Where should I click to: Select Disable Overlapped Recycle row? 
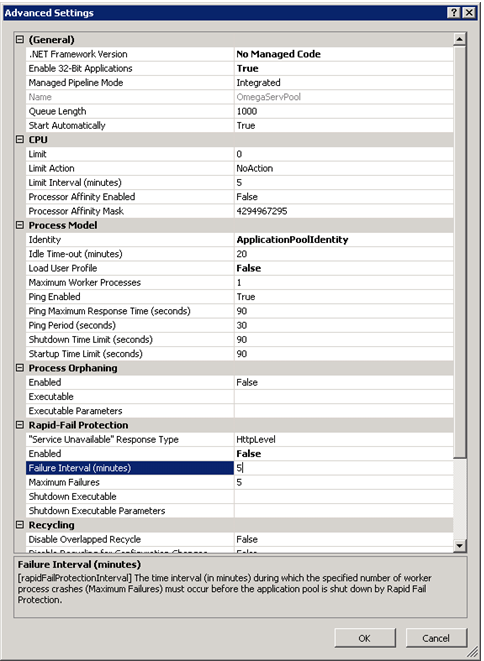[x=239, y=539]
